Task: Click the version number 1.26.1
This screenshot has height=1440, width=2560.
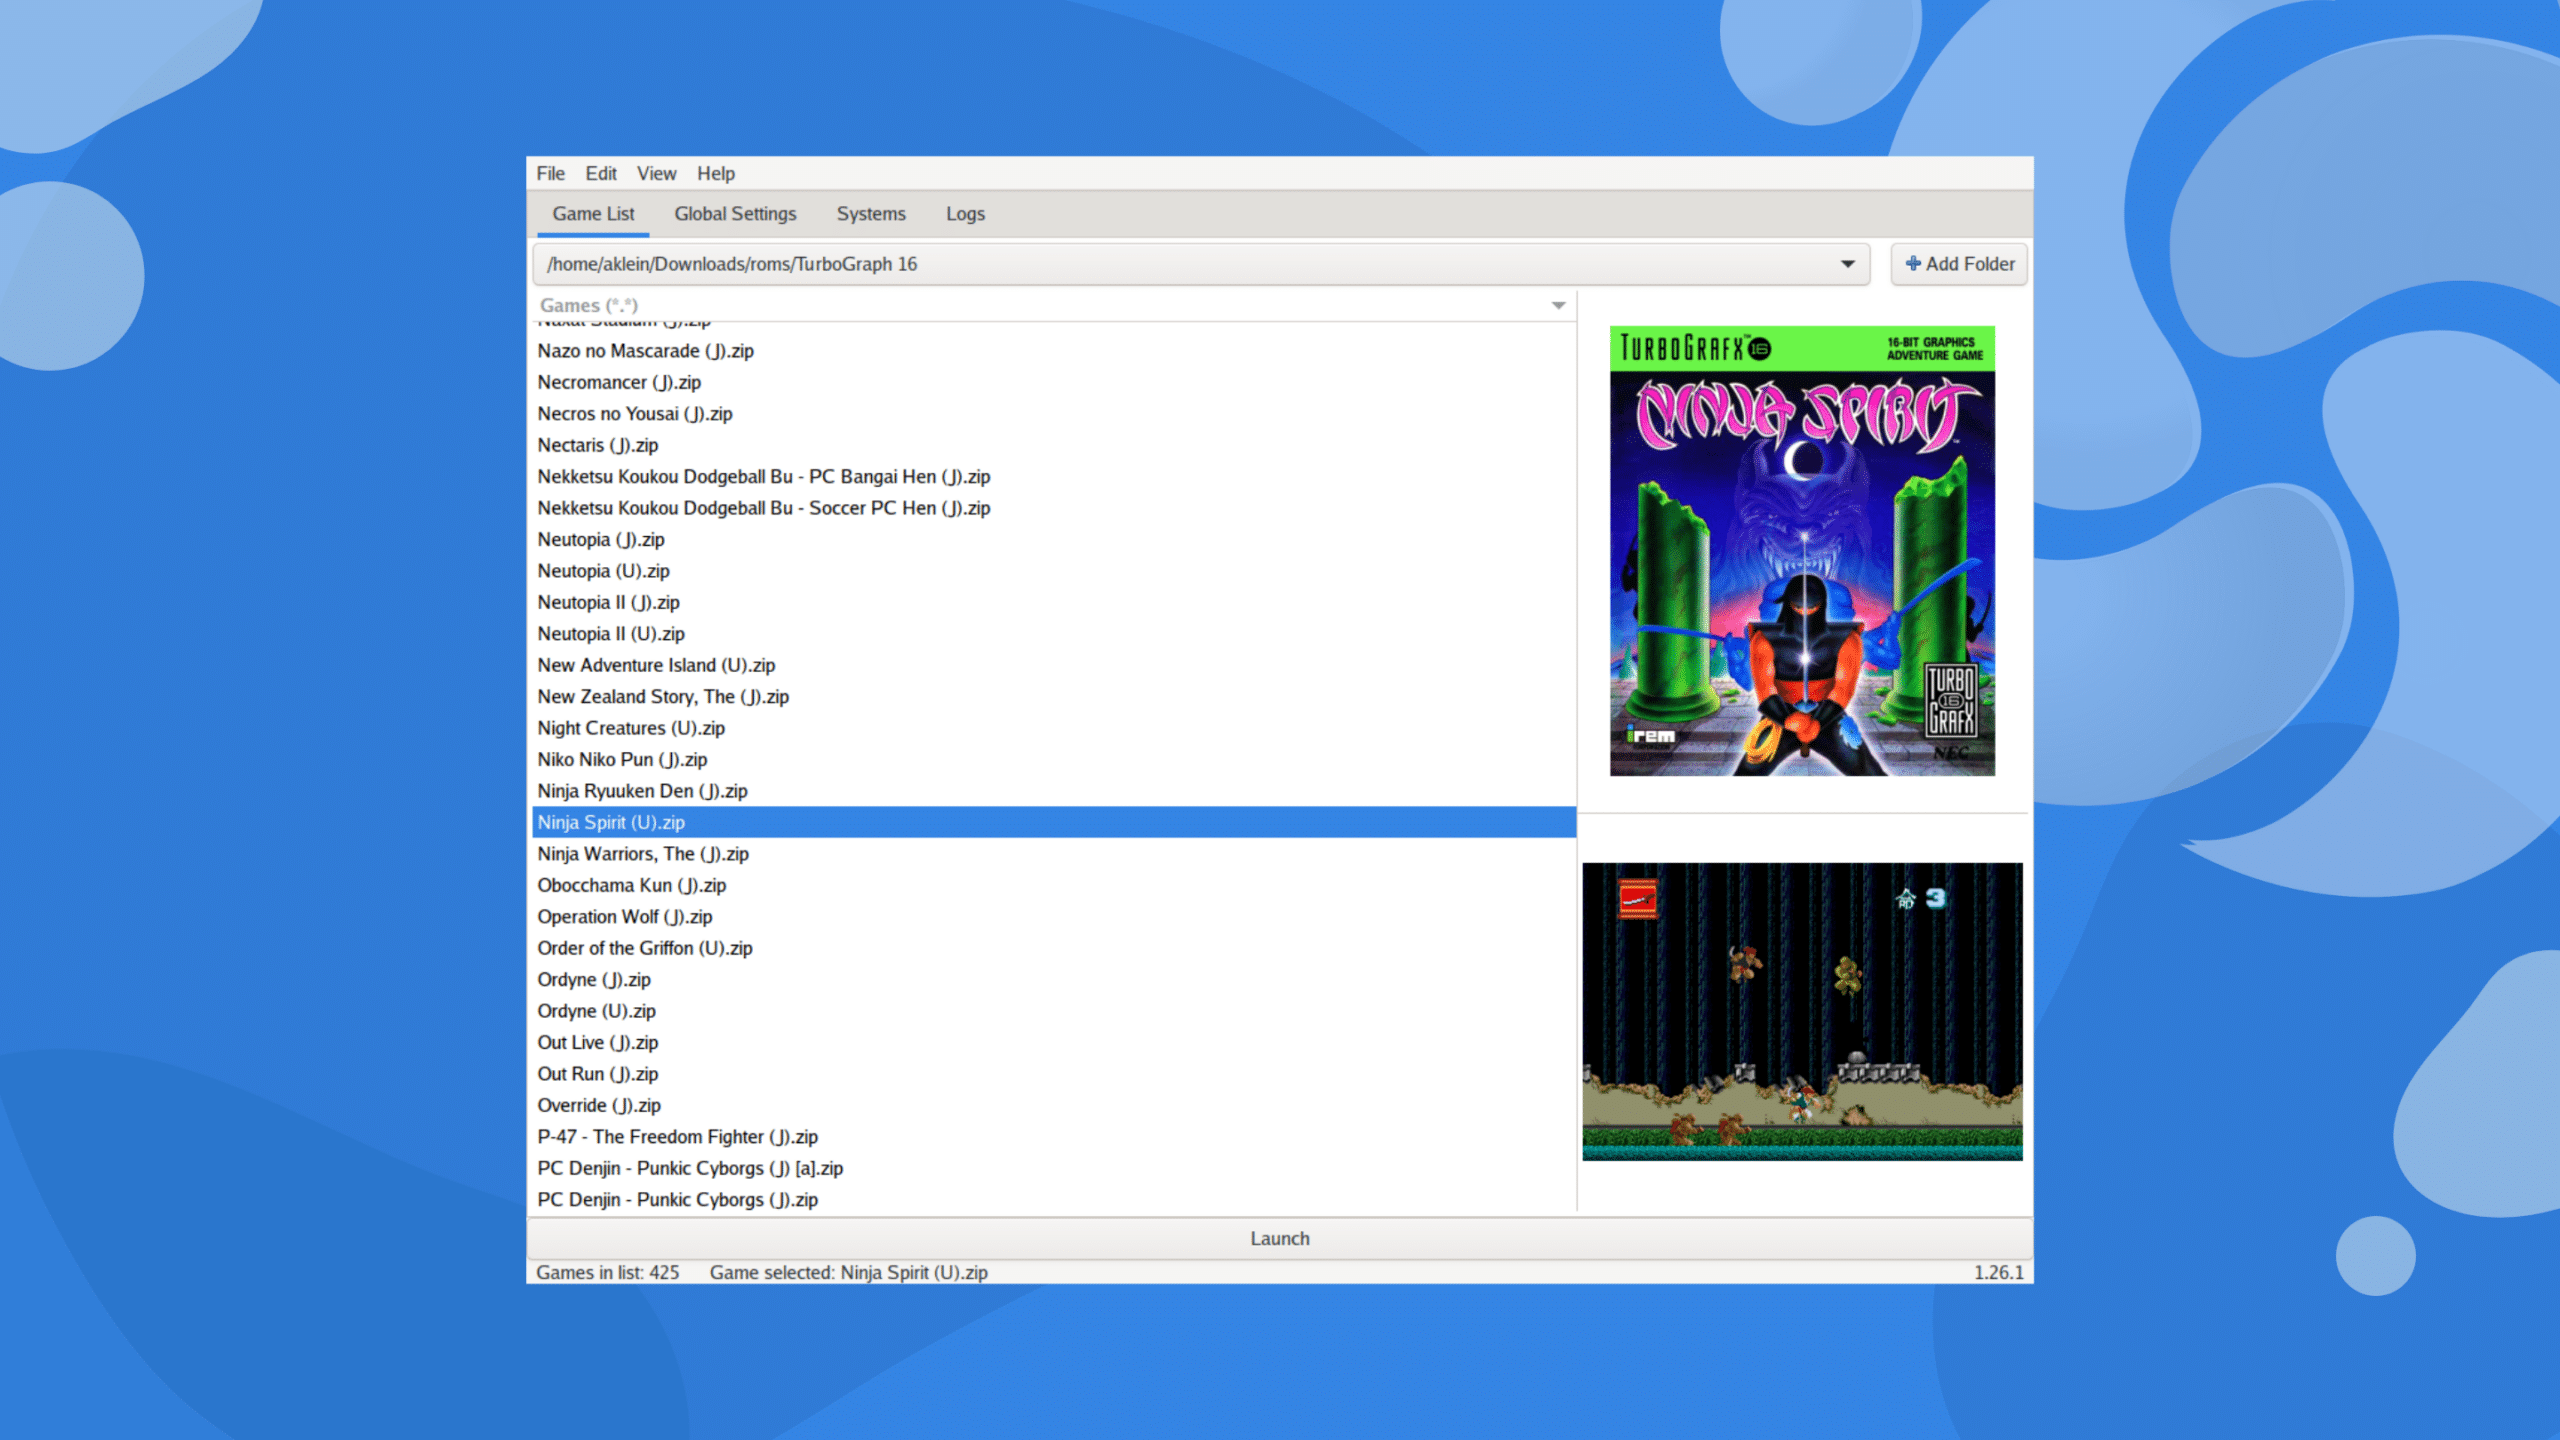Action: 1998,1272
